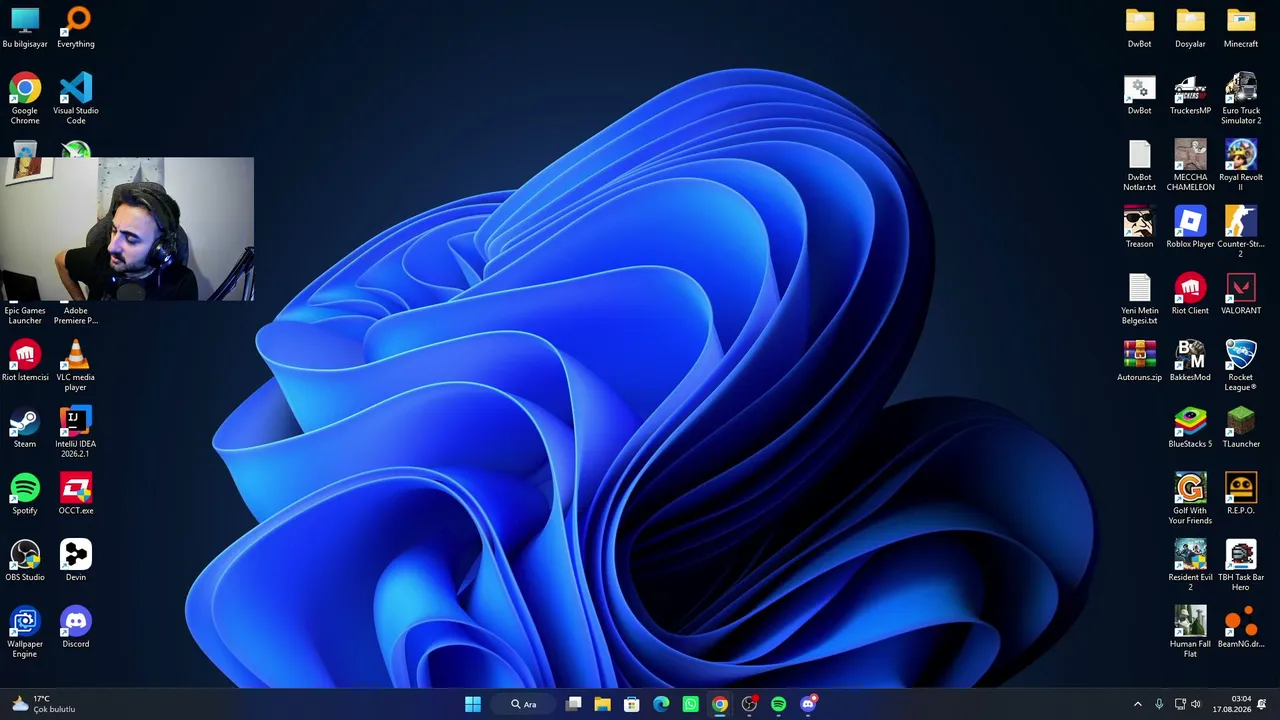This screenshot has height=720, width=1280.
Task: Open WhatsApp from the taskbar
Action: pyautogui.click(x=690, y=704)
